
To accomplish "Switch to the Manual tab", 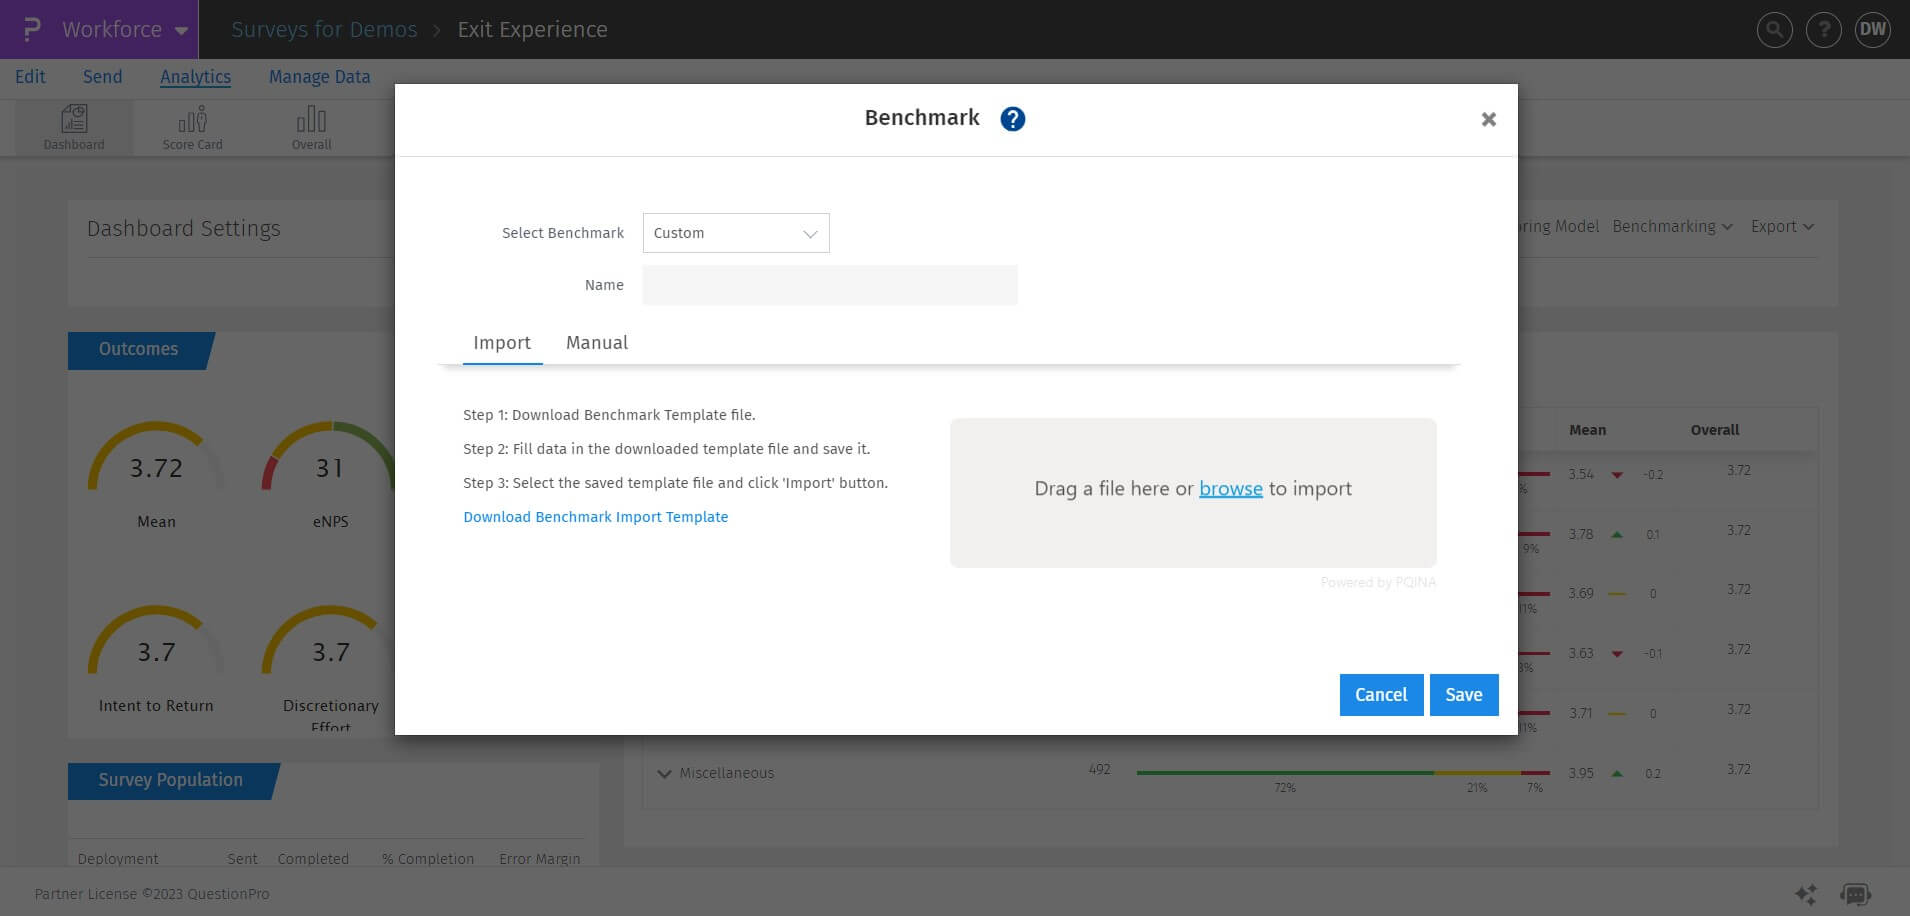I will point(596,343).
